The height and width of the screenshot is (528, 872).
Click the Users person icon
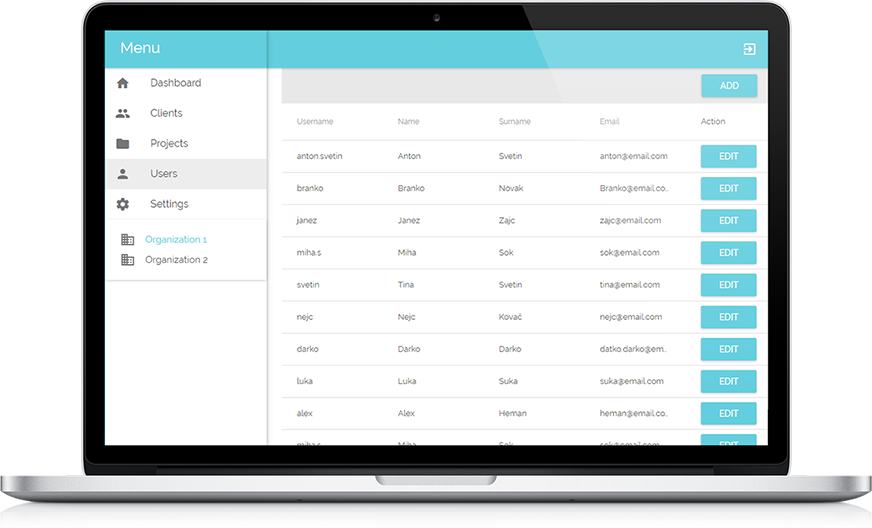123,174
